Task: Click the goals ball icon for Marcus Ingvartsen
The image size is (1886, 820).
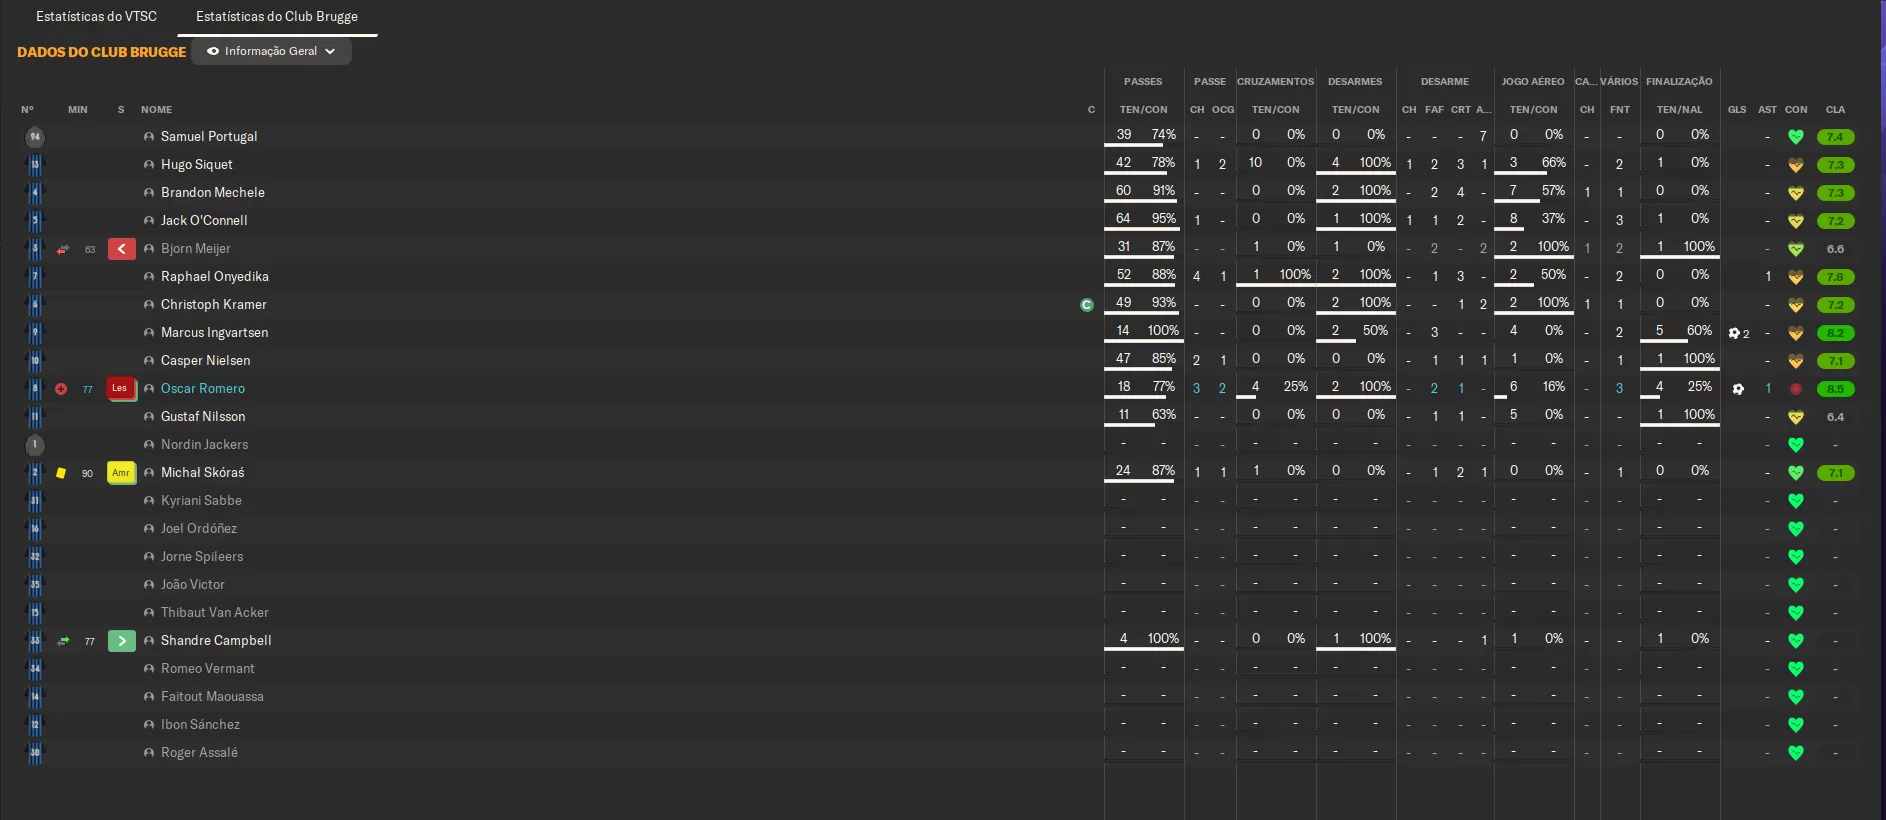Action: [x=1734, y=333]
